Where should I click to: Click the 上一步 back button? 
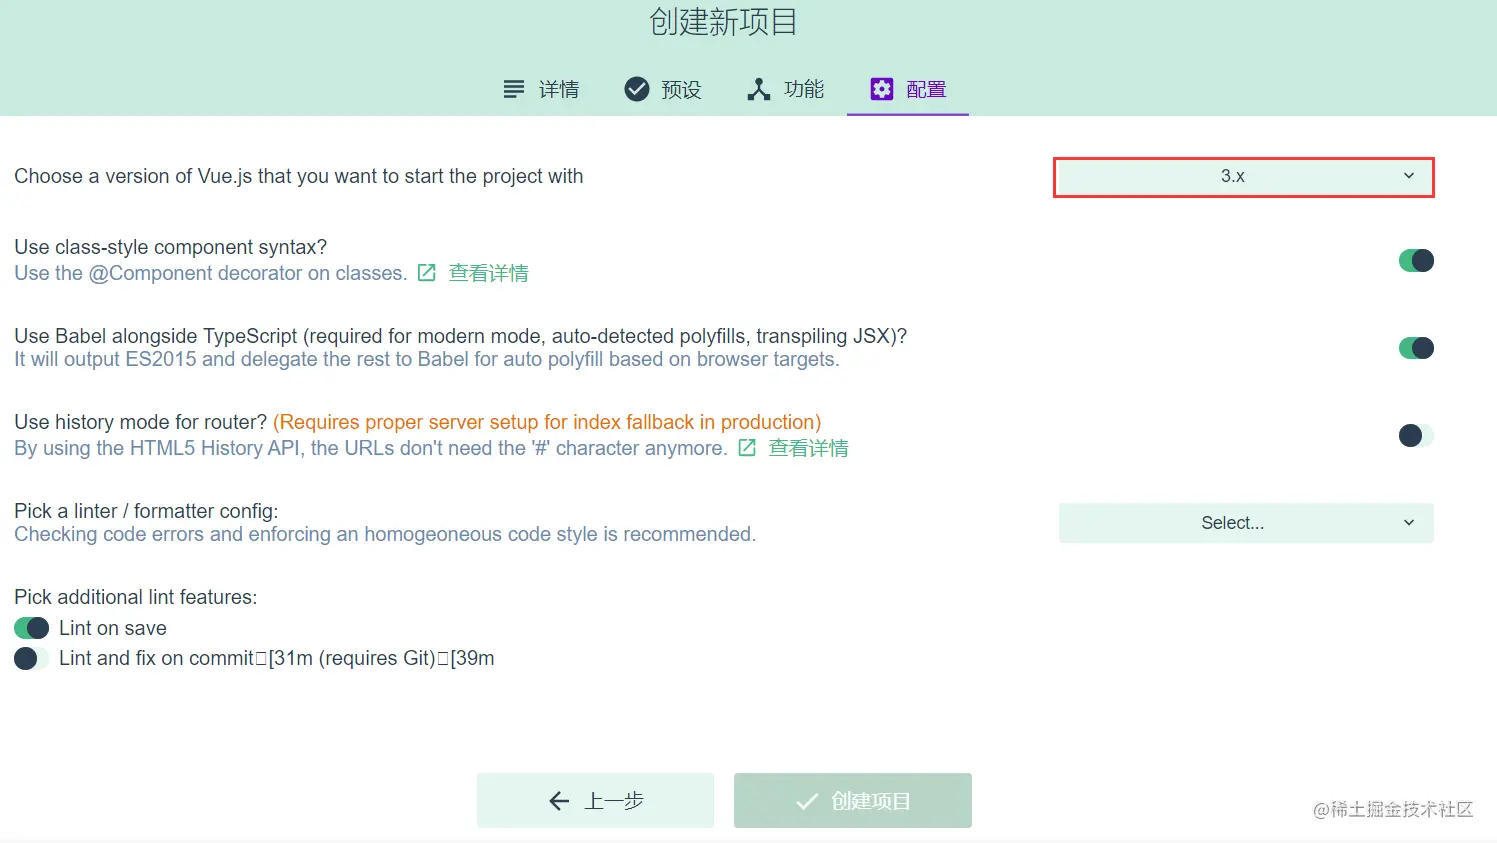click(x=595, y=800)
